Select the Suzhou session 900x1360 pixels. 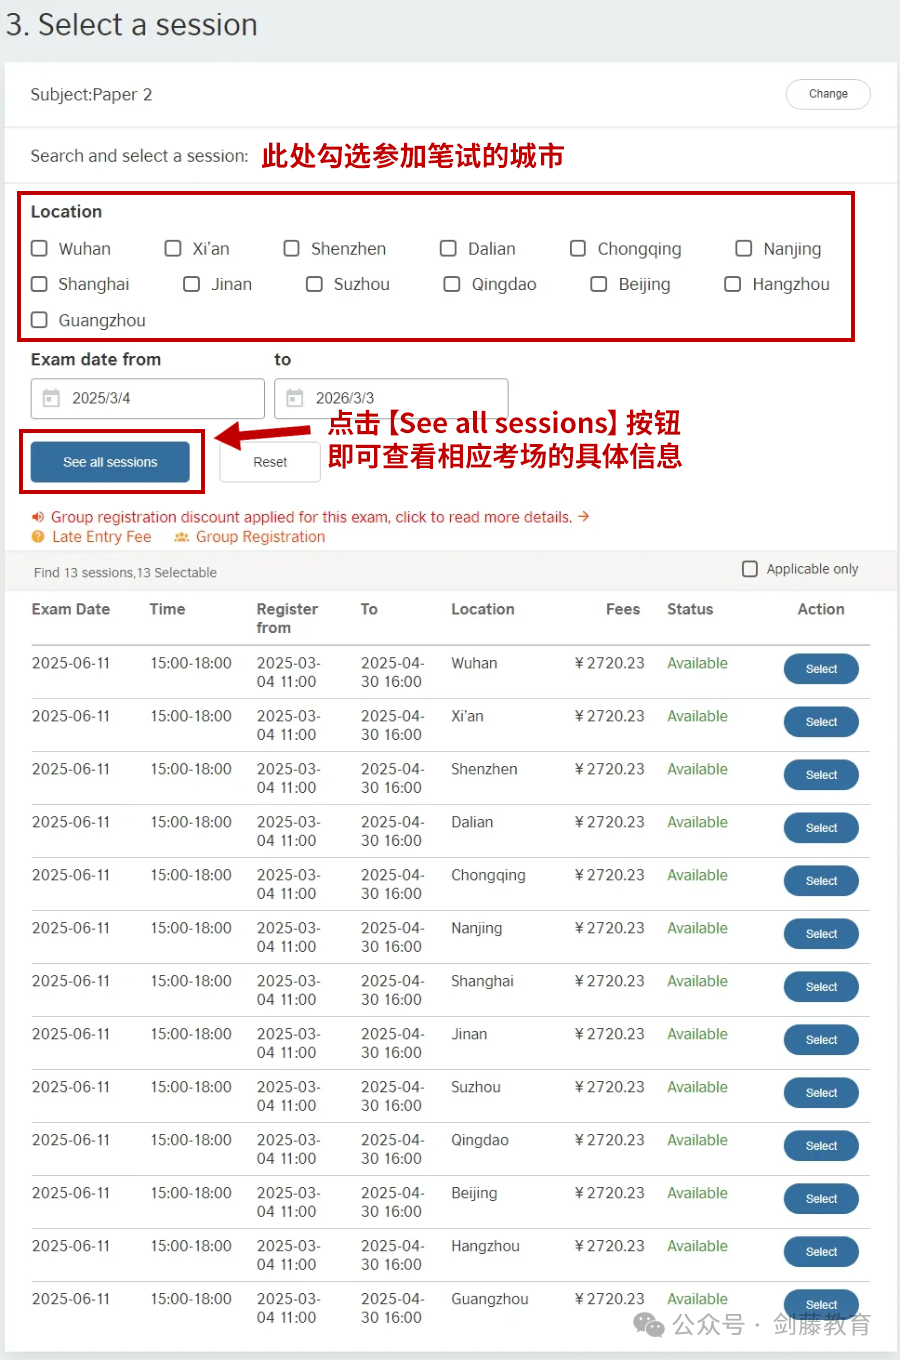[x=821, y=1093]
